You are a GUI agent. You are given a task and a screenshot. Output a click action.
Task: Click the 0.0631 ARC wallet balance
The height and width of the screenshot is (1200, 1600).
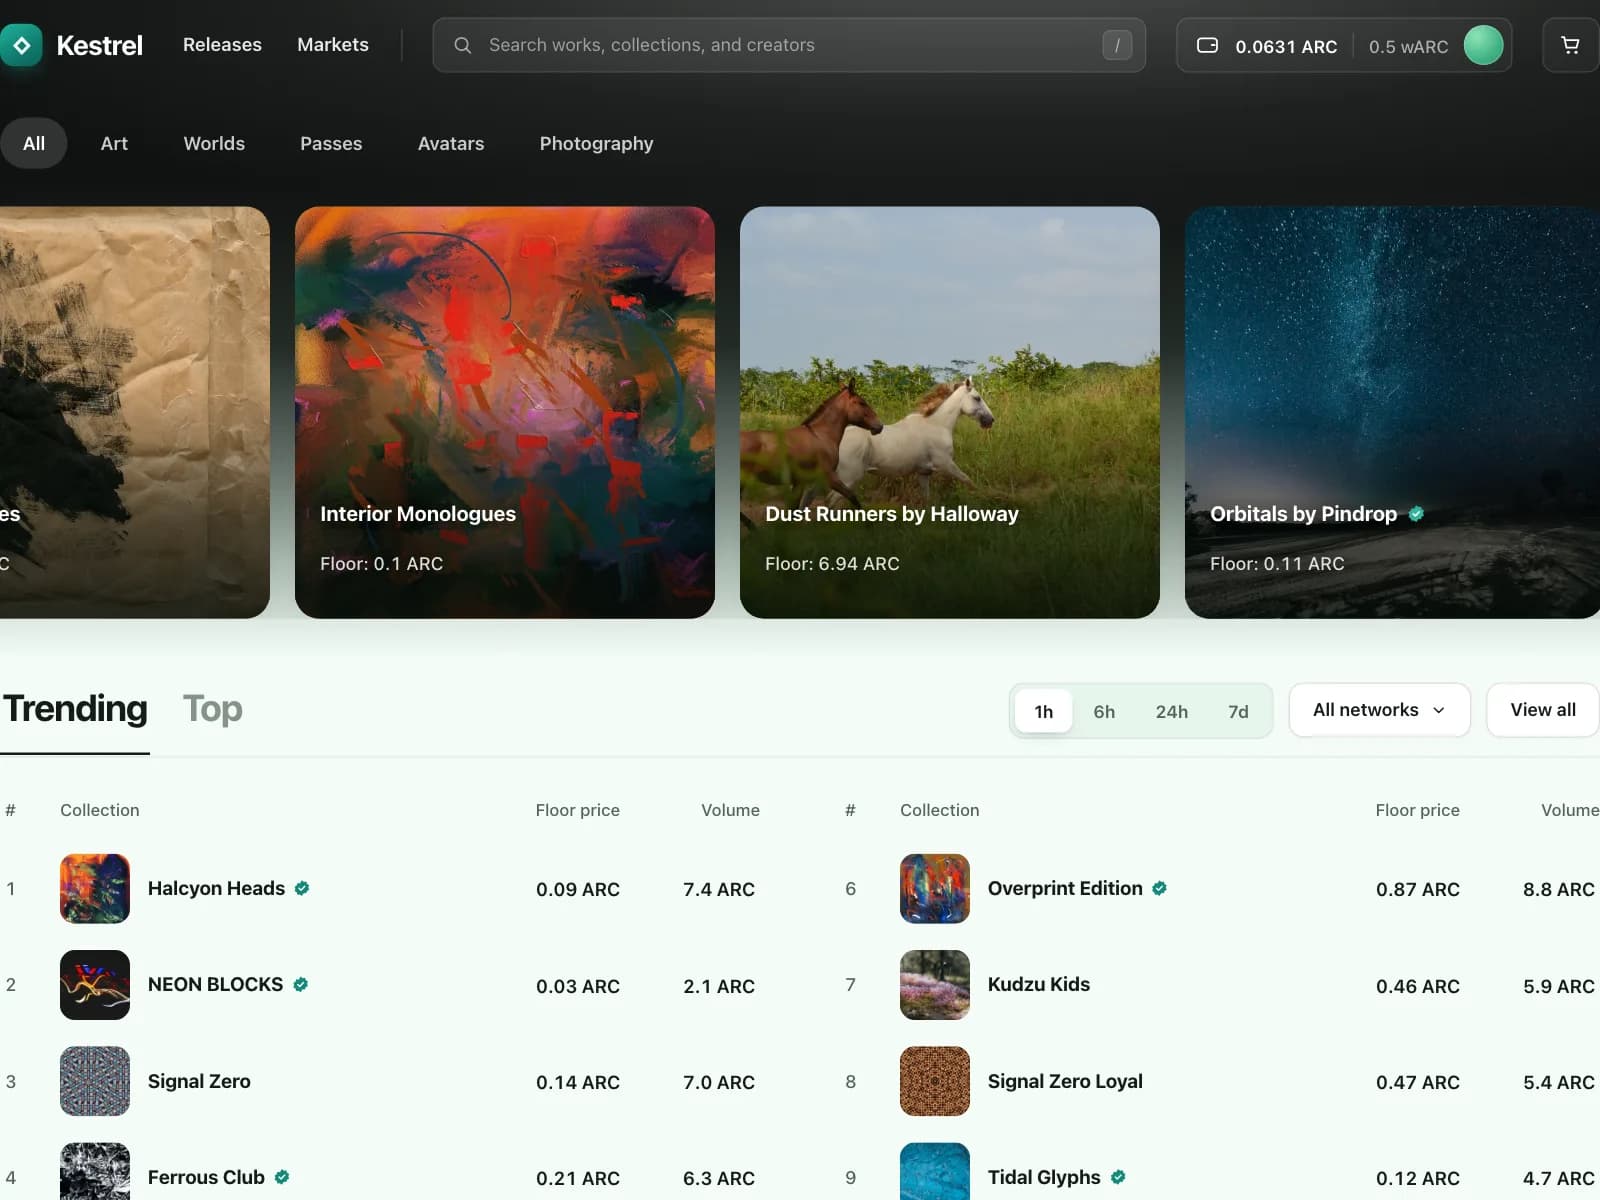click(x=1286, y=46)
